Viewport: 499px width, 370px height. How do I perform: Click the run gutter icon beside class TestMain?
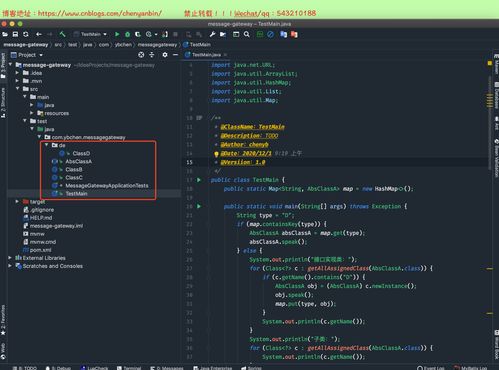pos(199,180)
